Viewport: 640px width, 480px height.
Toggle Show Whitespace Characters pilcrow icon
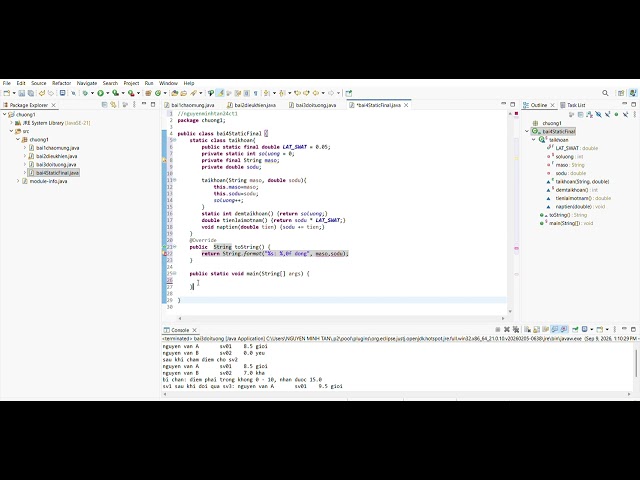pos(256,93)
